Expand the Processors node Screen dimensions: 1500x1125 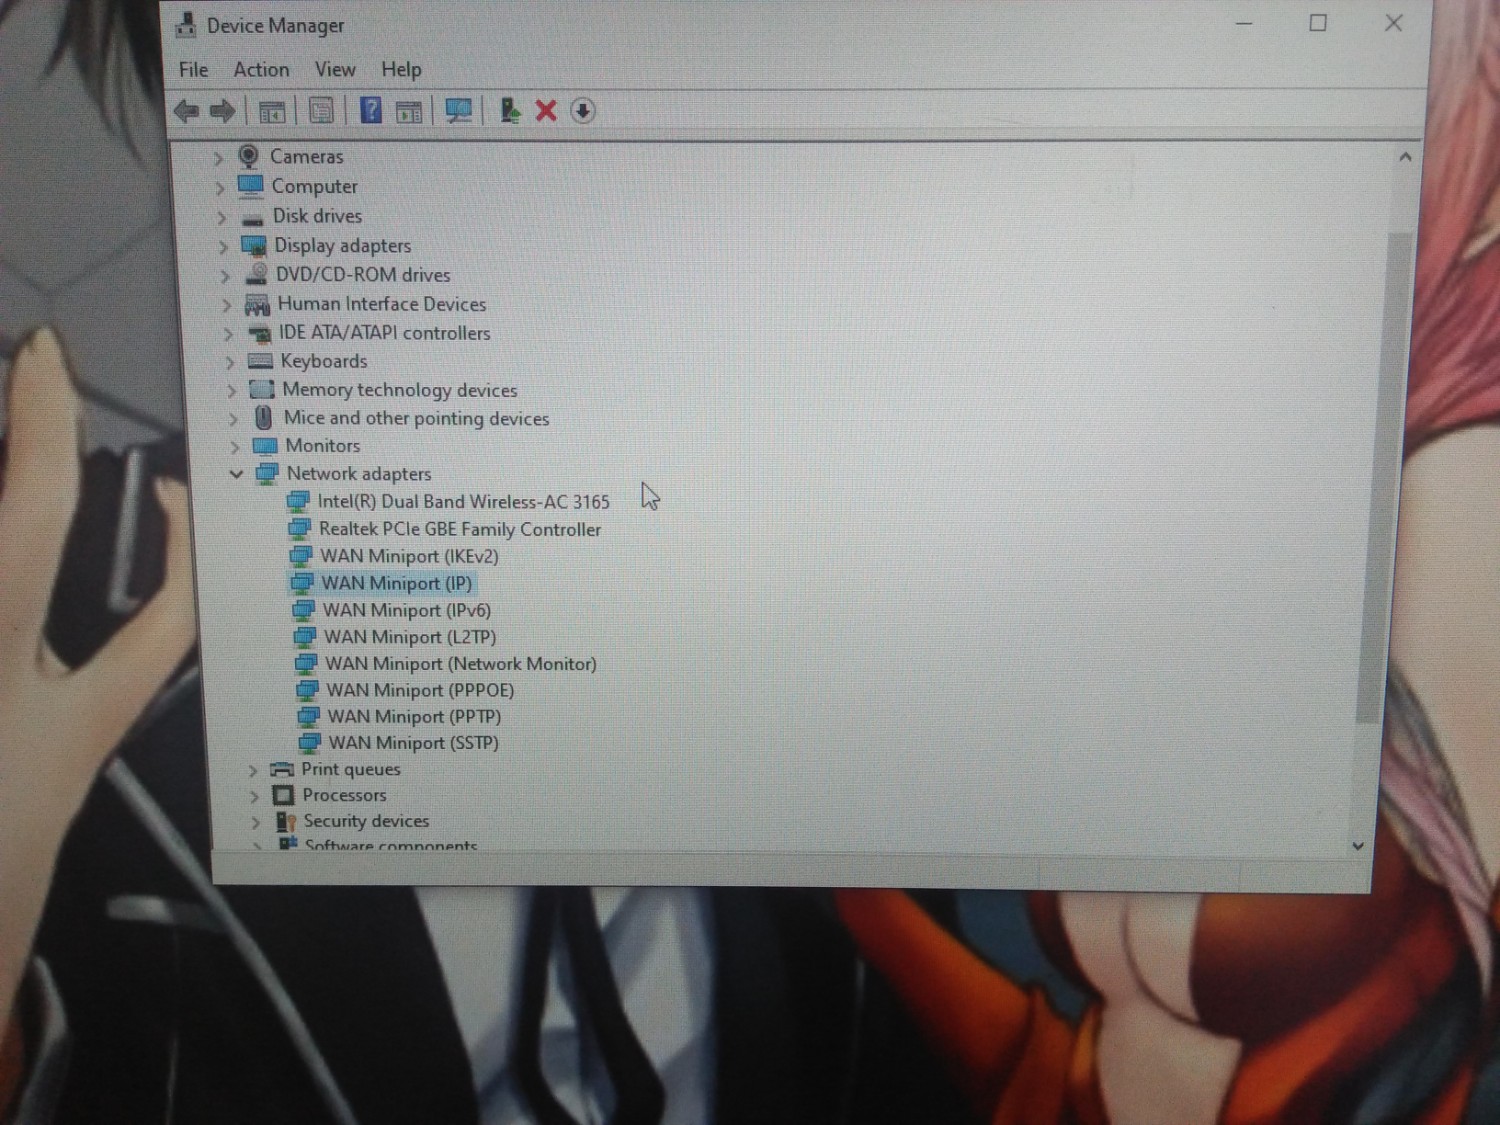pos(254,796)
